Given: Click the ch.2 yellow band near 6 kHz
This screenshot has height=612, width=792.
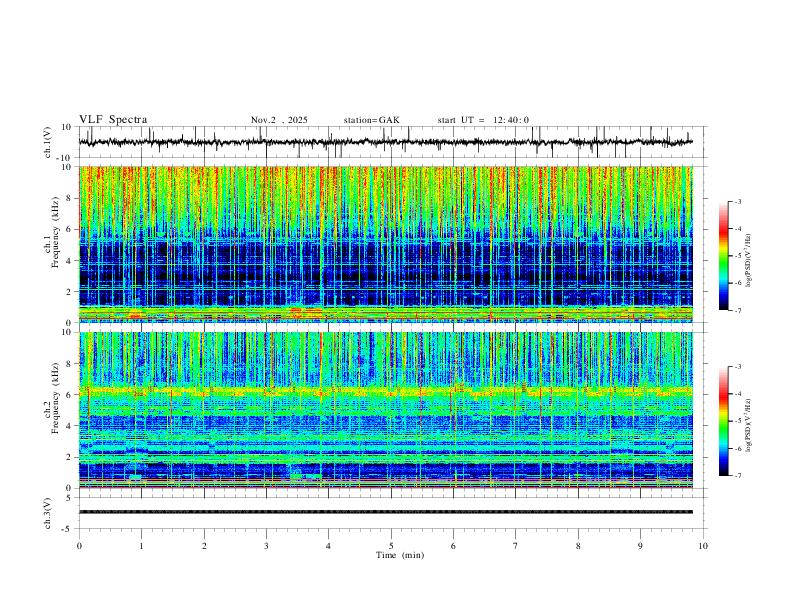Looking at the screenshot, I should coord(386,391).
